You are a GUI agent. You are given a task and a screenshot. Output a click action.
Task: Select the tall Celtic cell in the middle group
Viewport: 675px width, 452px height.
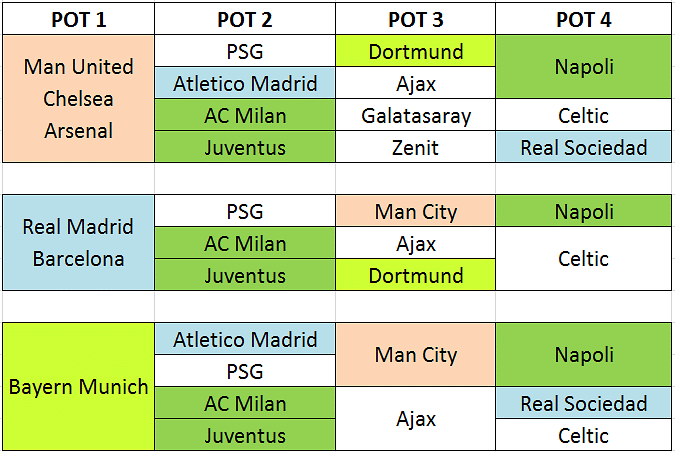(584, 259)
